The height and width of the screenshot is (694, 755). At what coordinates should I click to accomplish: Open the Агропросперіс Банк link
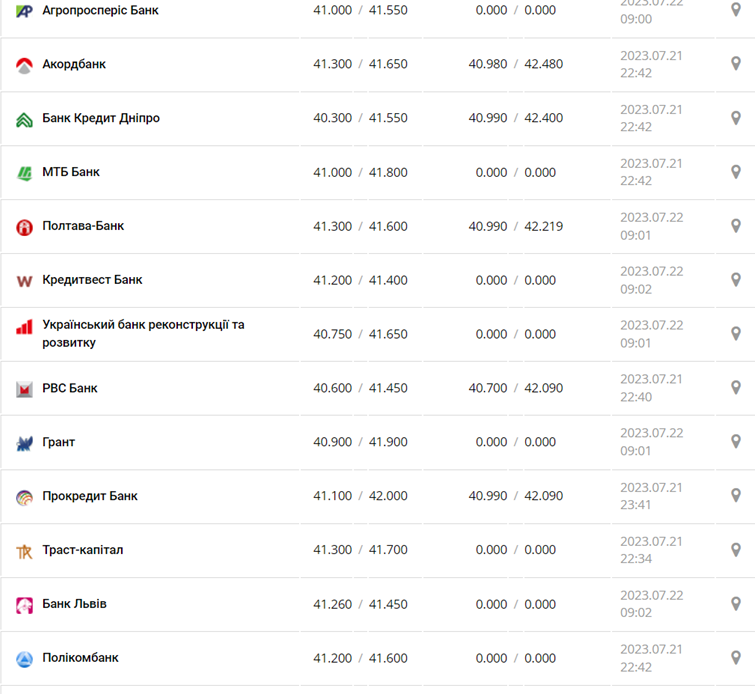100,10
